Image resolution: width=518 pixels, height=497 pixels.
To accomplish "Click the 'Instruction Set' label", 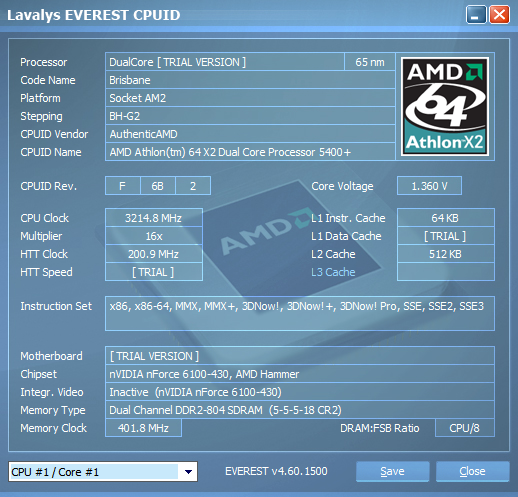I will [56, 306].
